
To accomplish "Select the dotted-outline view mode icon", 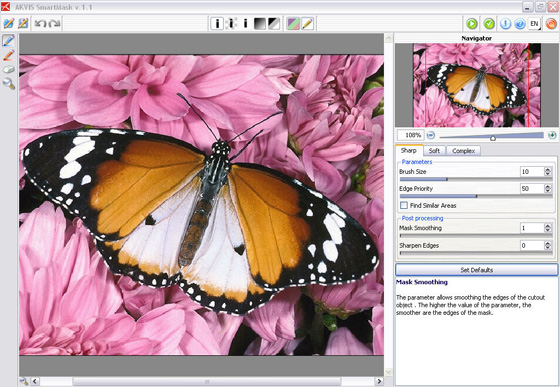I will tap(232, 24).
